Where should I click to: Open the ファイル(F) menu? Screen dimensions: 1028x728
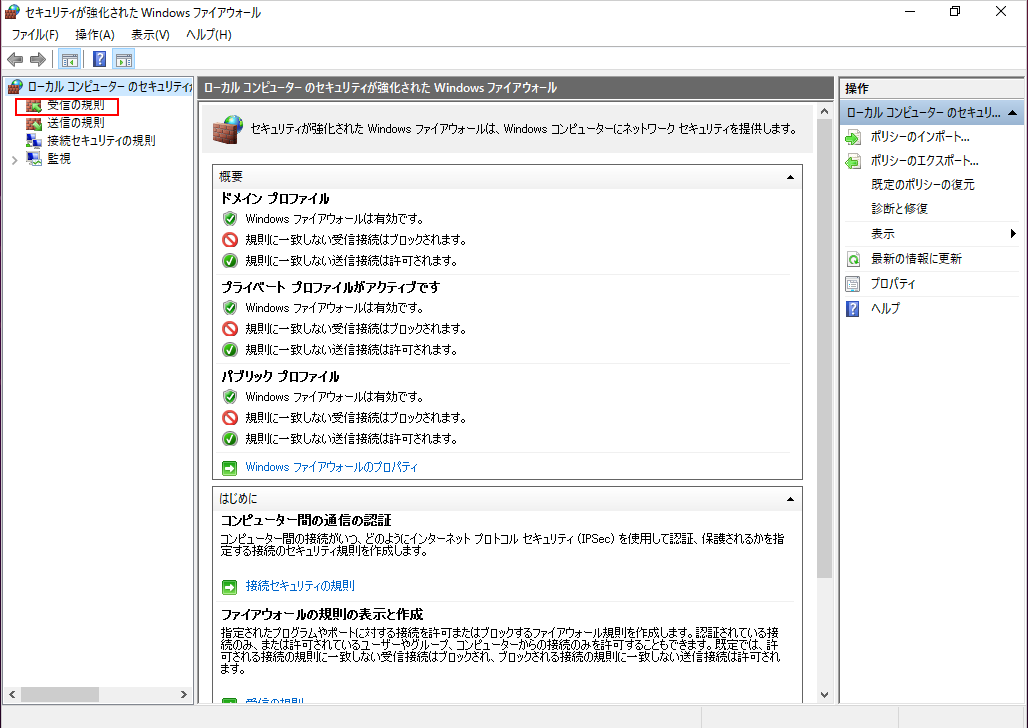[35, 35]
